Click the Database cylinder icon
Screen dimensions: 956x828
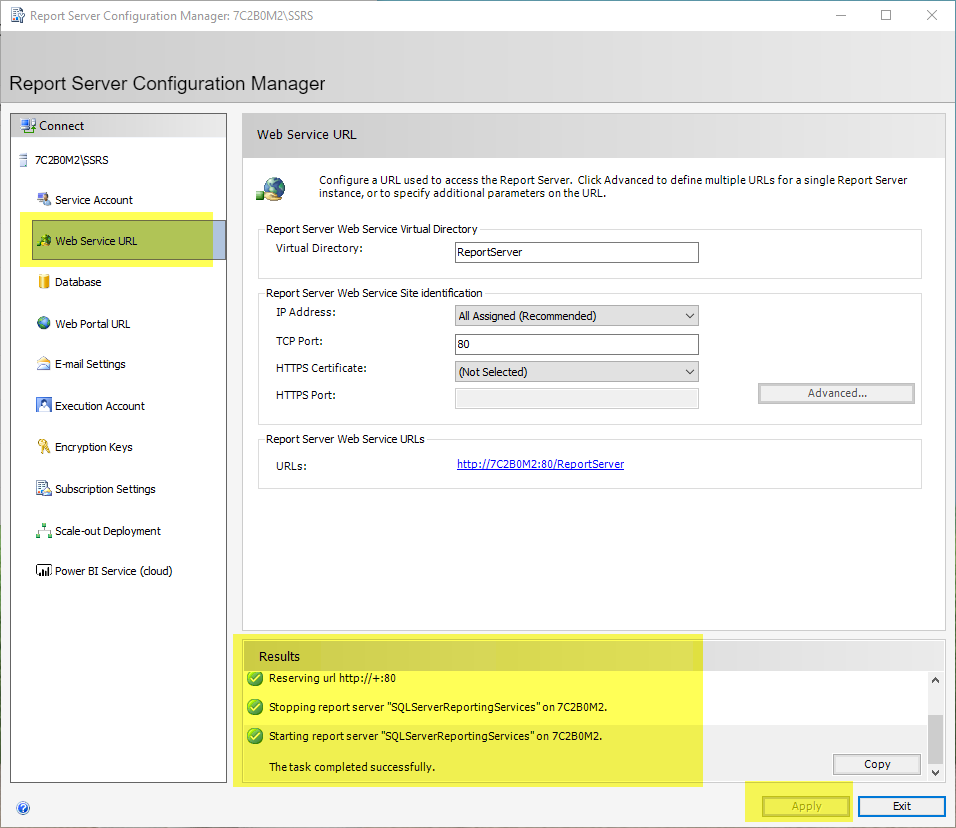pos(43,282)
